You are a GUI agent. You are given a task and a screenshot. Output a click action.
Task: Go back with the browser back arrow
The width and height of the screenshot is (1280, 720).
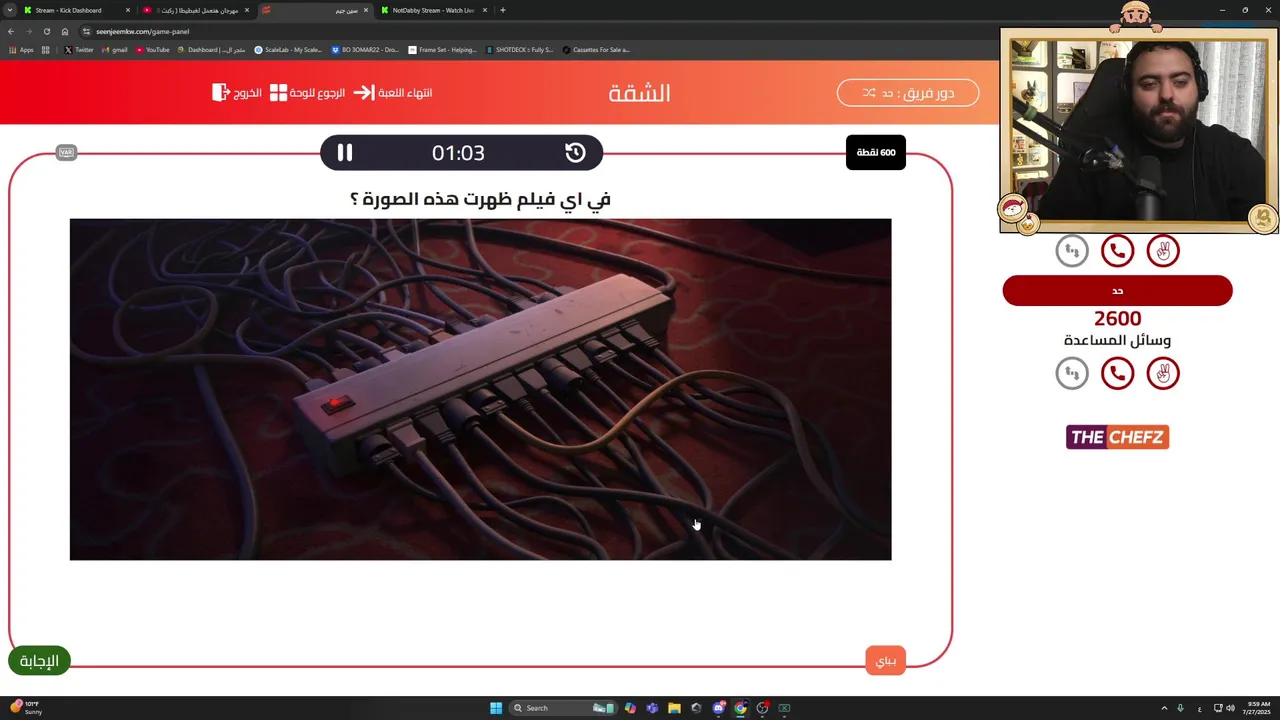[11, 31]
